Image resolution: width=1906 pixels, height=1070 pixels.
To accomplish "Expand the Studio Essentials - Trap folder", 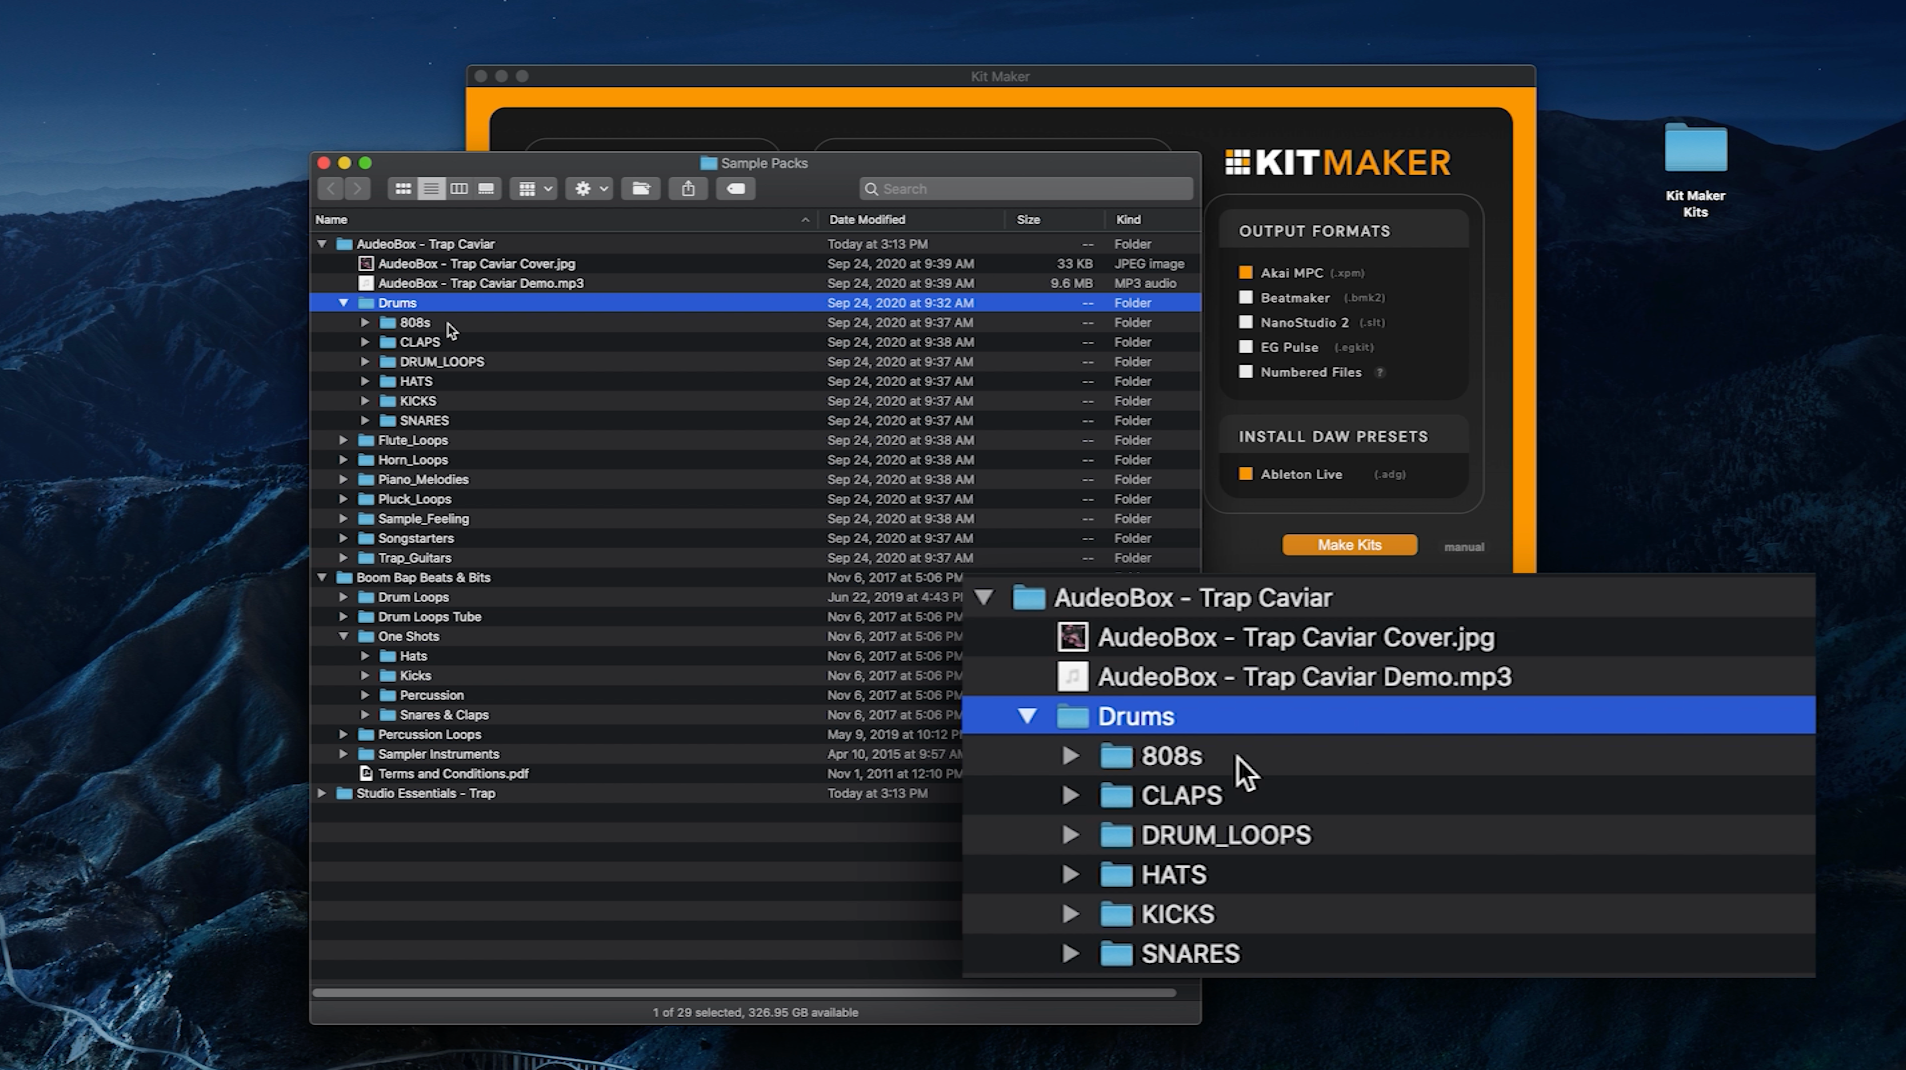I will click(x=322, y=793).
